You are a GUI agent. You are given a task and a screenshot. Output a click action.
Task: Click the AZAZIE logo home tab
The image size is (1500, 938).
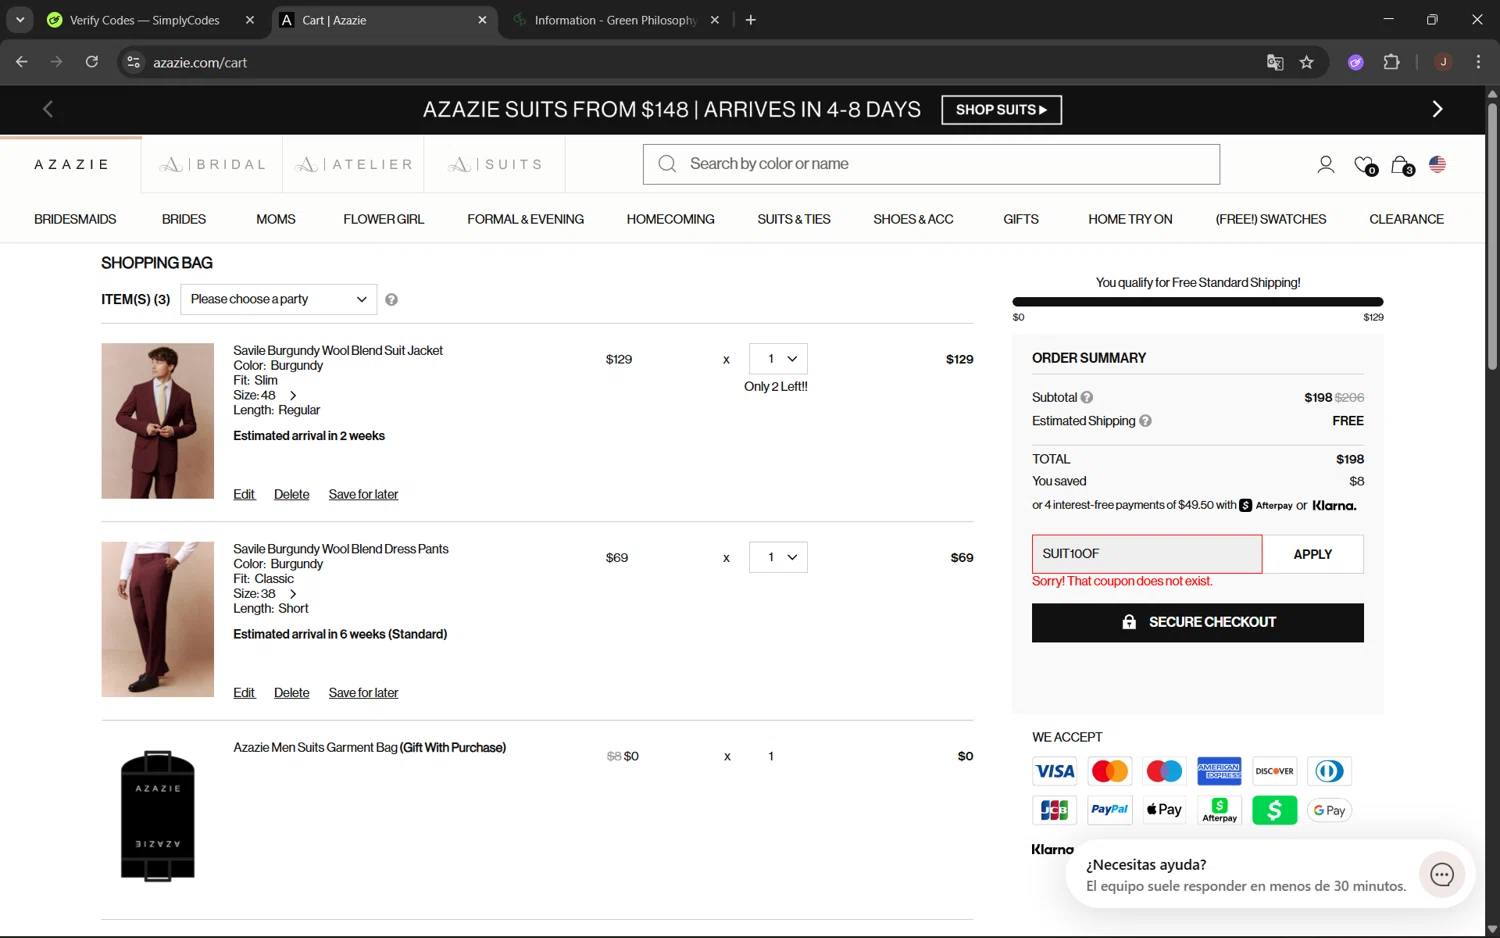[x=71, y=164]
